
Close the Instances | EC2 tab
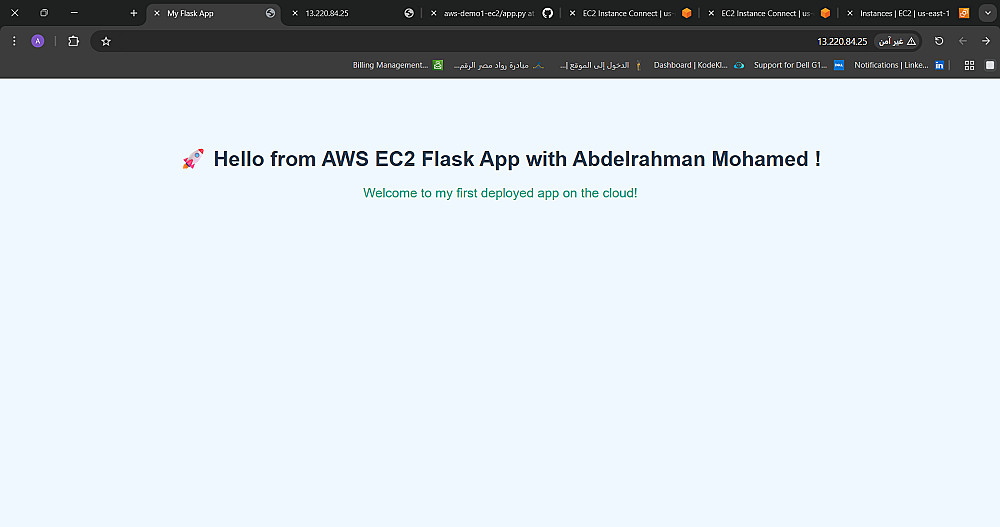[x=849, y=13]
